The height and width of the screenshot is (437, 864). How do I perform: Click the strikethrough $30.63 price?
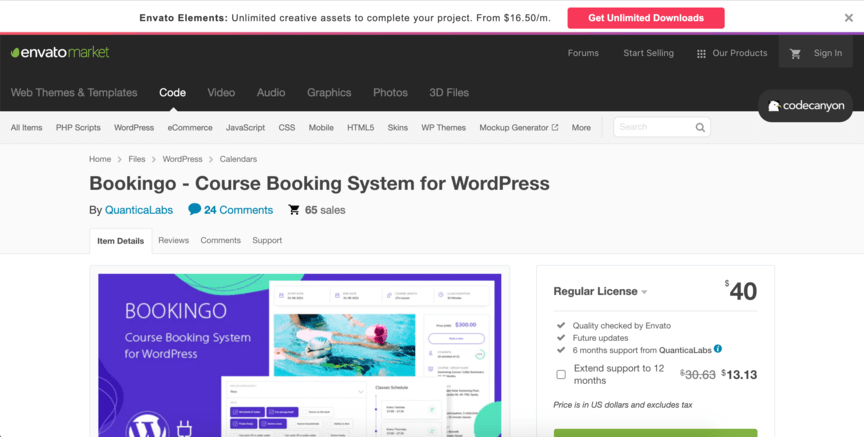point(698,375)
